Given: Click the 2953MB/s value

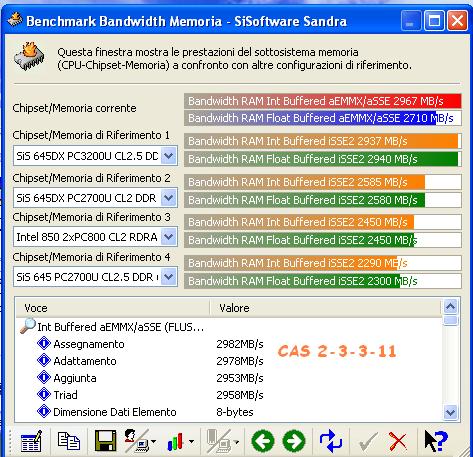Looking at the screenshot, I should point(240,378).
